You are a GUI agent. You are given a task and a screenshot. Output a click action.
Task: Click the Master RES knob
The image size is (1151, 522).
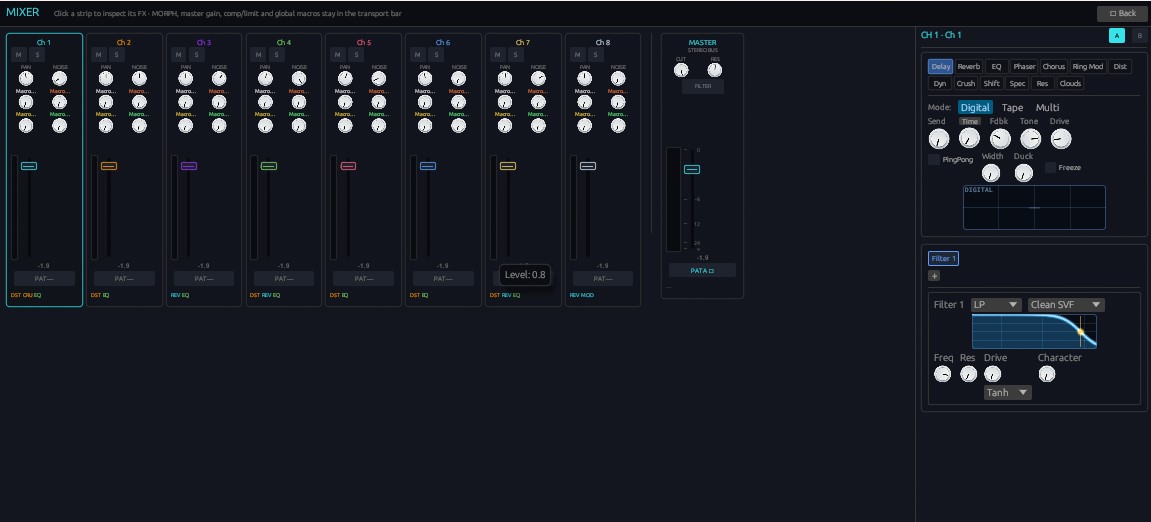click(714, 70)
